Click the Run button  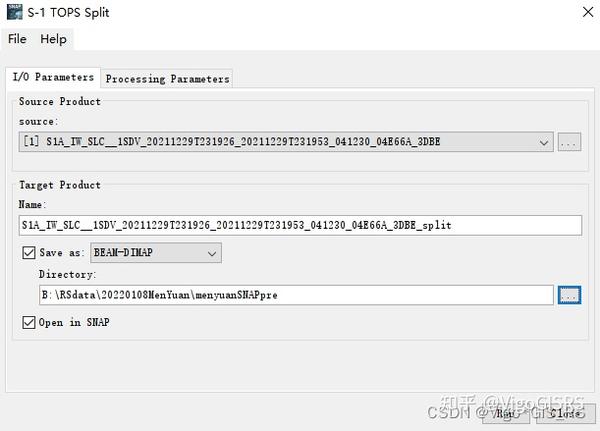click(506, 411)
